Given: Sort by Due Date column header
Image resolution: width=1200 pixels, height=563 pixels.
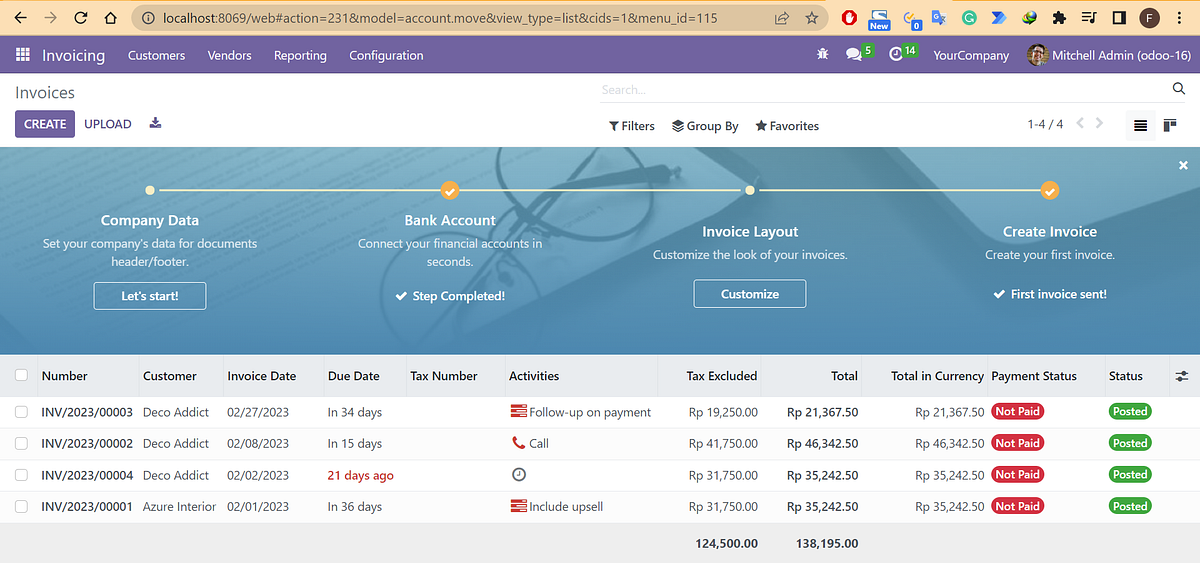Looking at the screenshot, I should (x=354, y=376).
